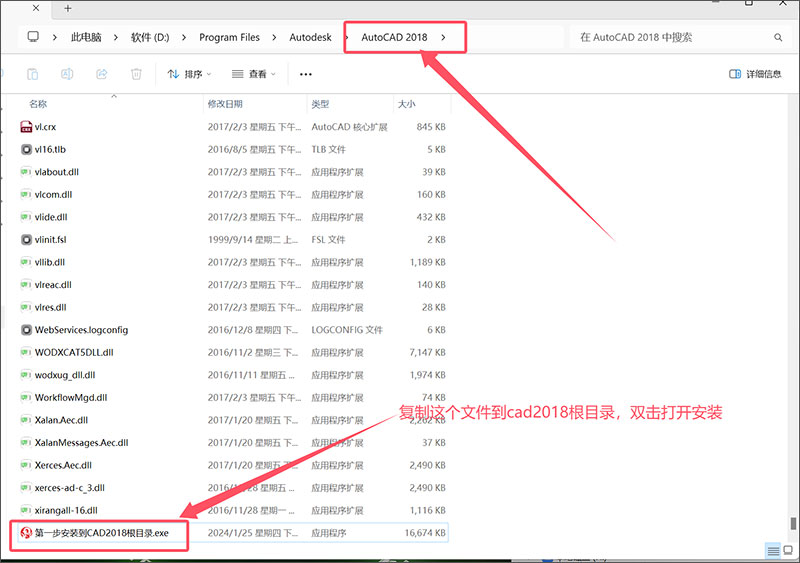This screenshot has height=563, width=800.
Task: Click the vertical scrollbar thumb
Action: (793, 524)
